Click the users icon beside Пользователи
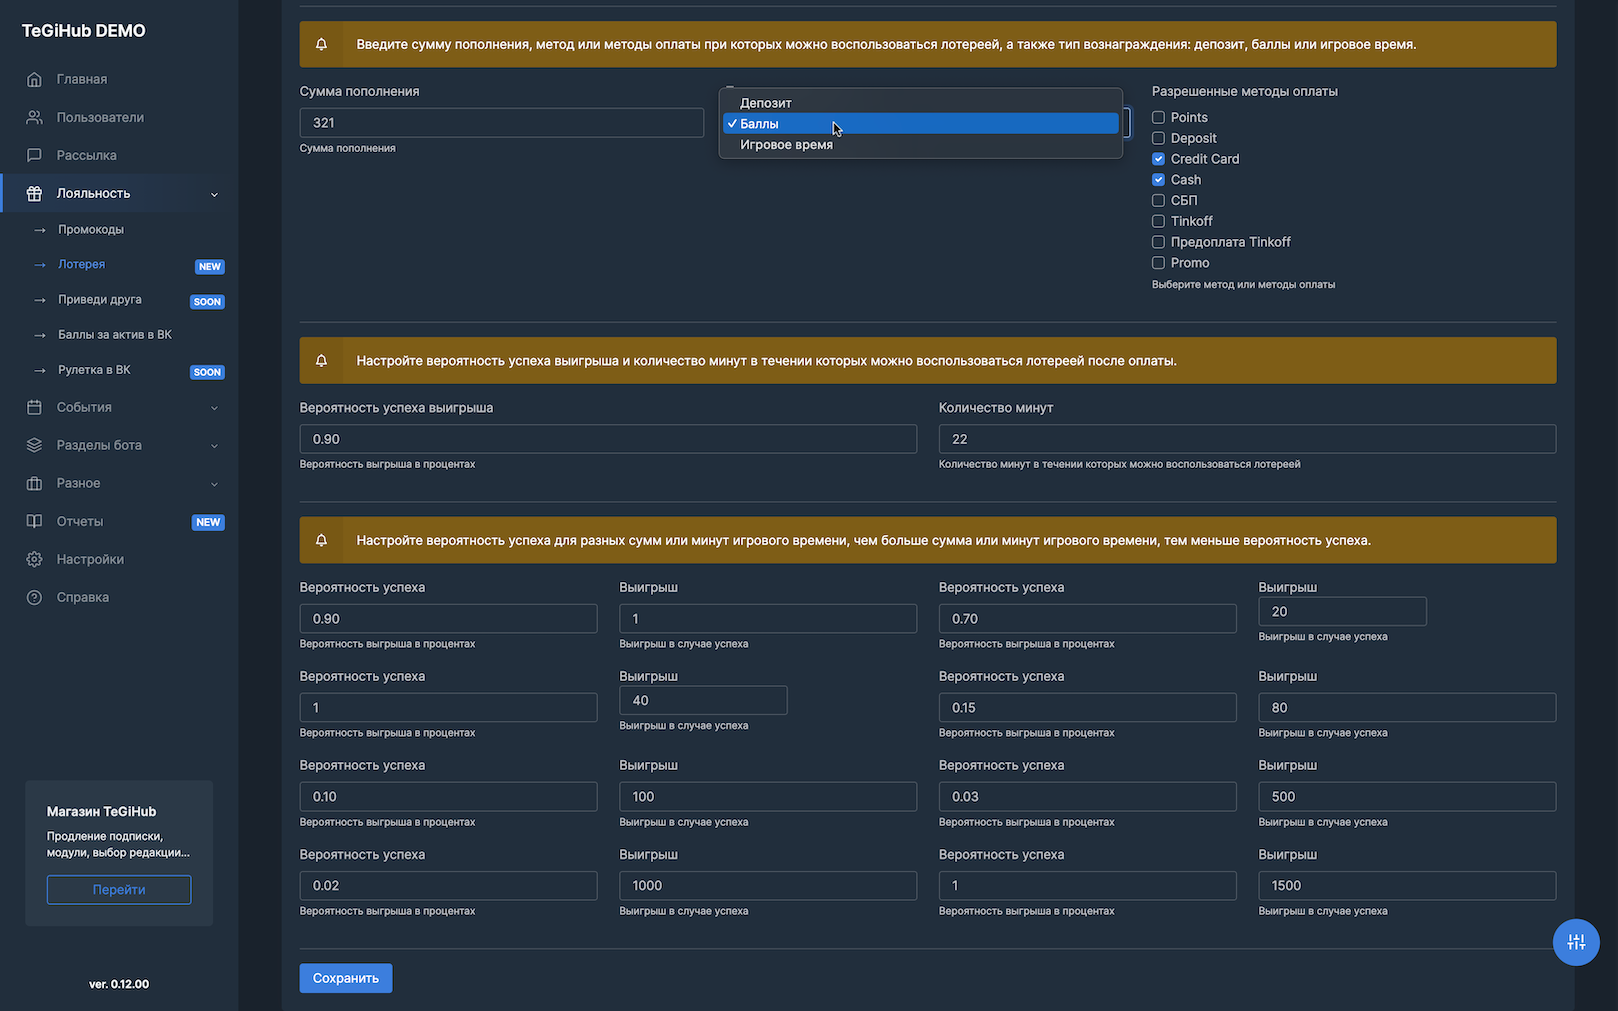 [x=34, y=117]
